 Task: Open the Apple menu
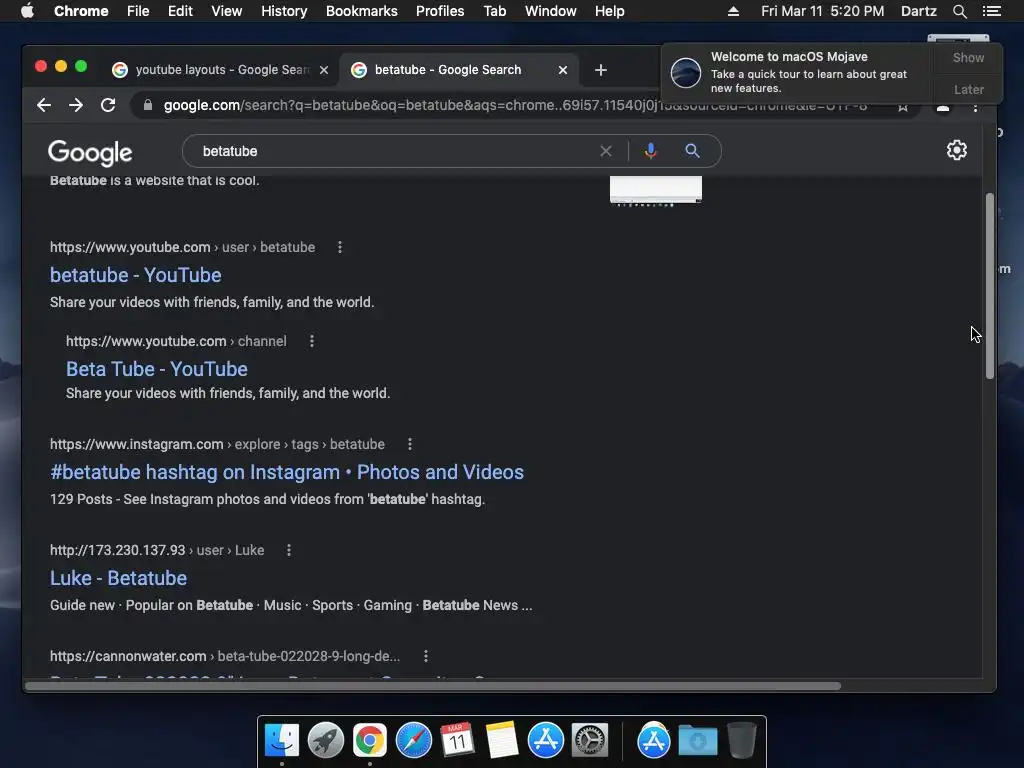(x=27, y=11)
